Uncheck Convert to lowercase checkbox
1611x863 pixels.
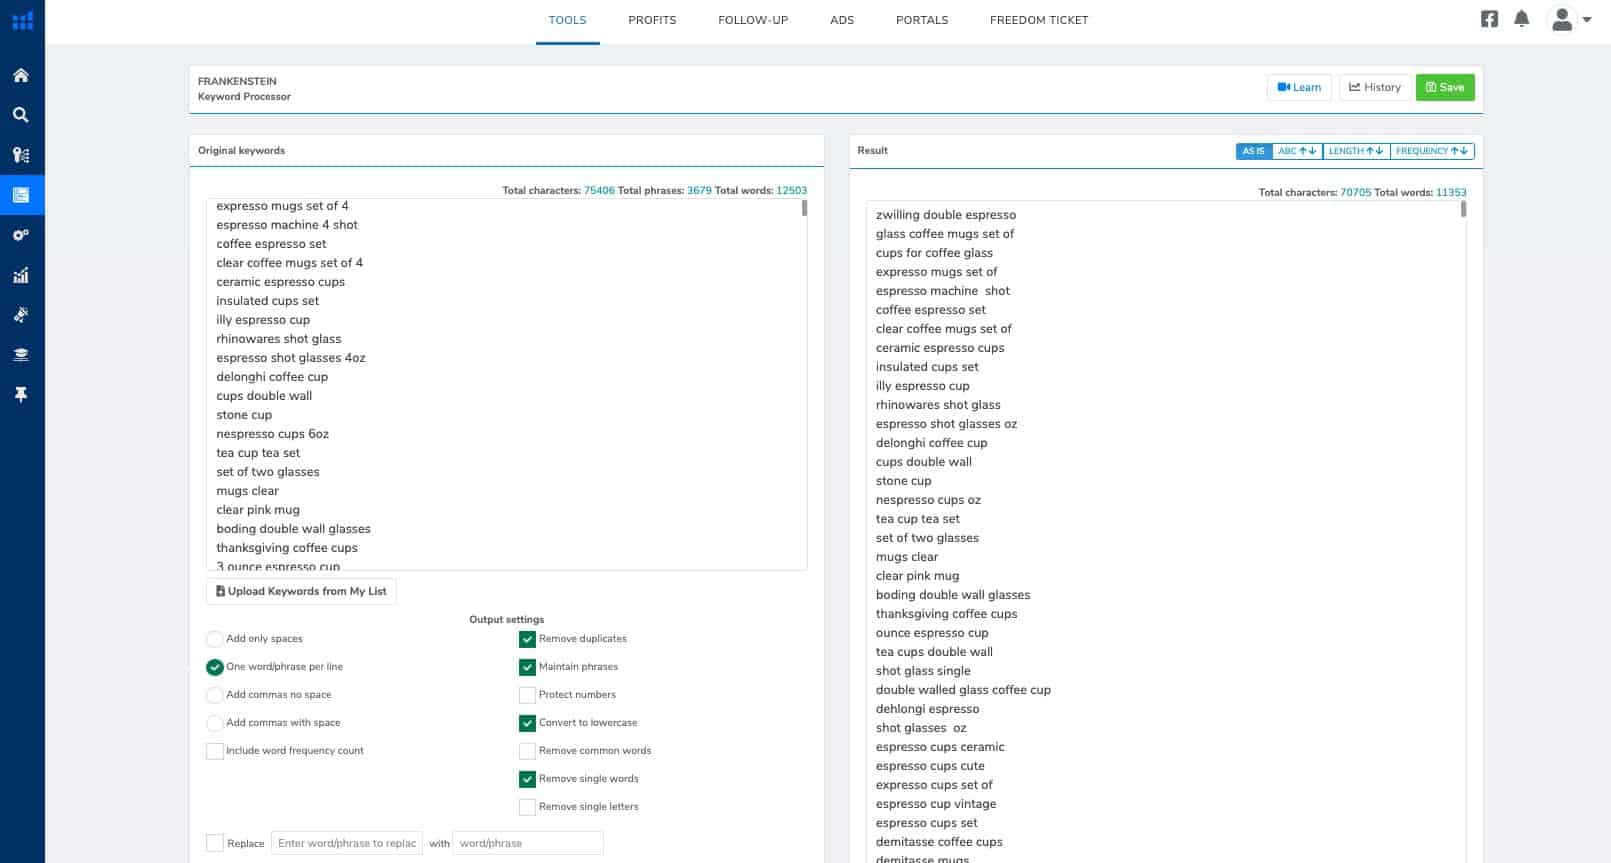click(x=527, y=723)
